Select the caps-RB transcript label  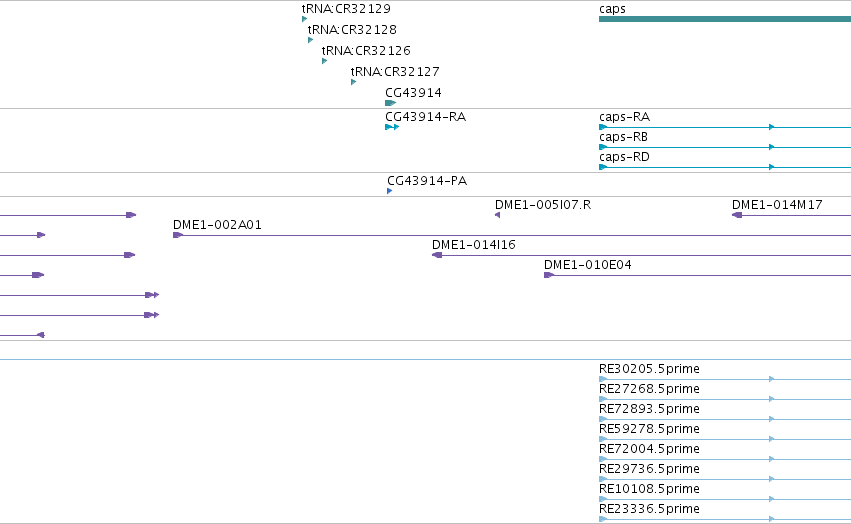(x=623, y=137)
